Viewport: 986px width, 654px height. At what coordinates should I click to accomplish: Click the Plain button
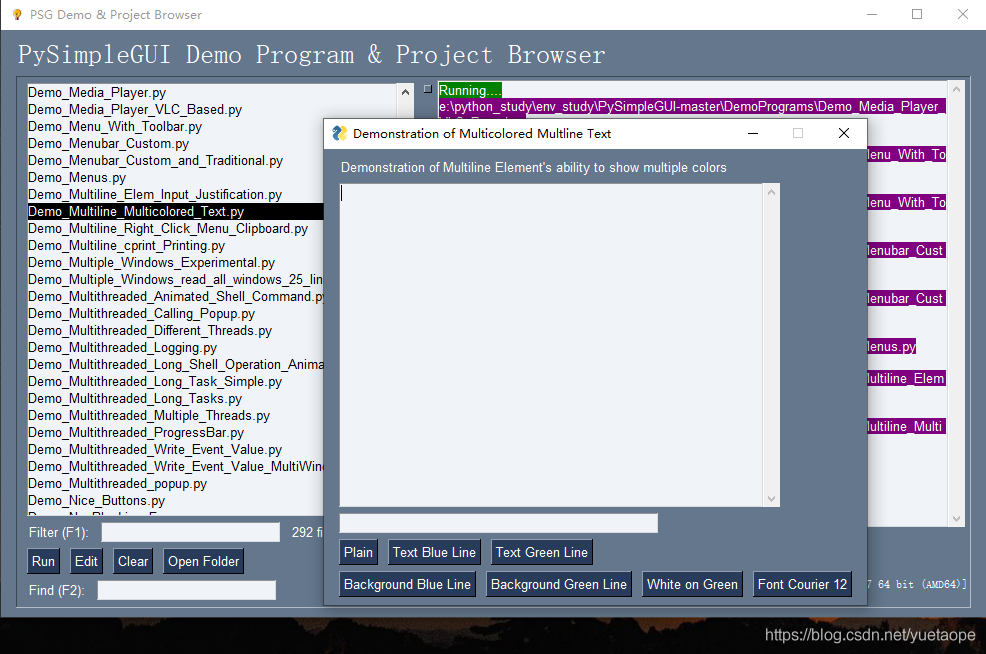pyautogui.click(x=358, y=552)
